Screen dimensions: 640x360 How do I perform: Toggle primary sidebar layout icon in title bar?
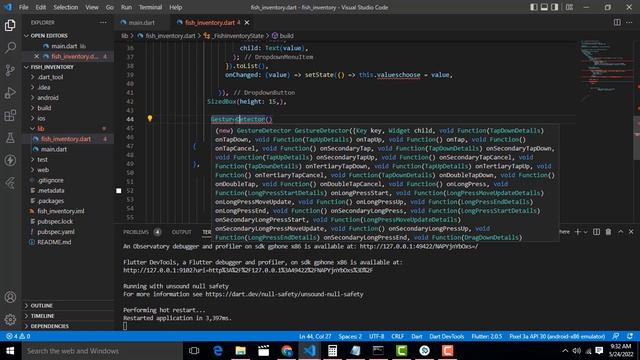(x=534, y=7)
